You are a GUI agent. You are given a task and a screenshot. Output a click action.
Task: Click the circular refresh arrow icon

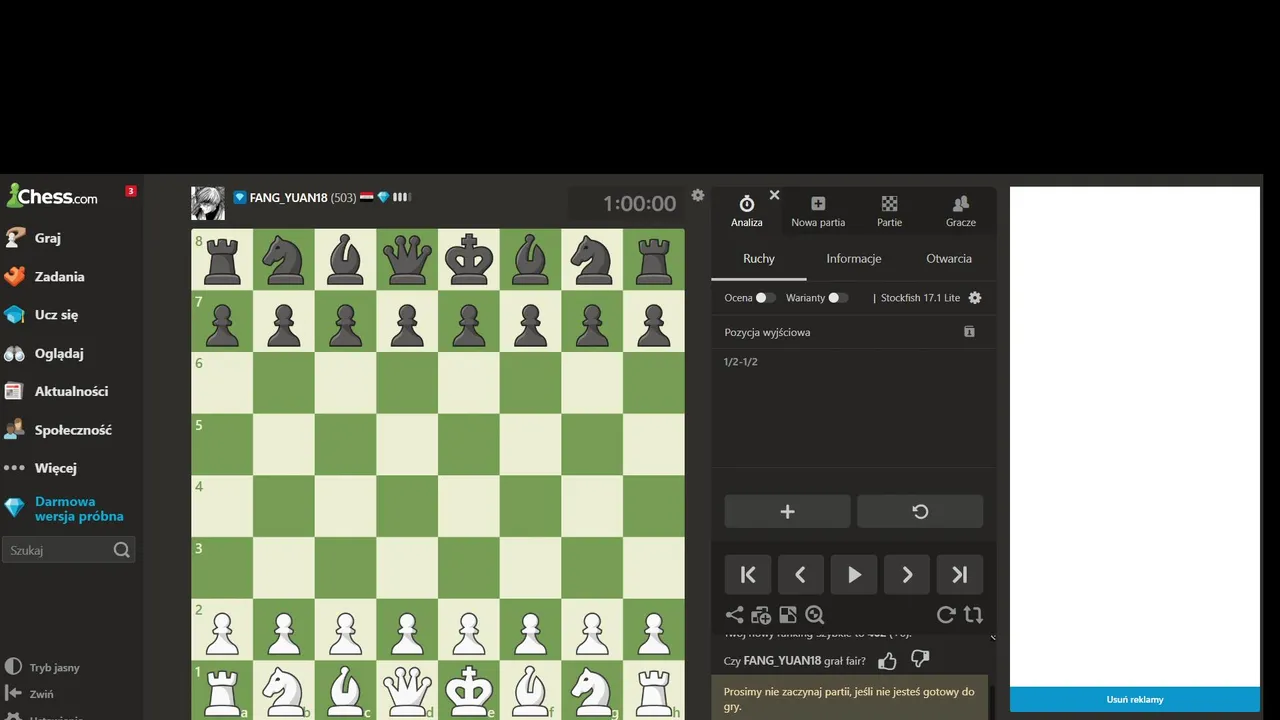(x=946, y=615)
